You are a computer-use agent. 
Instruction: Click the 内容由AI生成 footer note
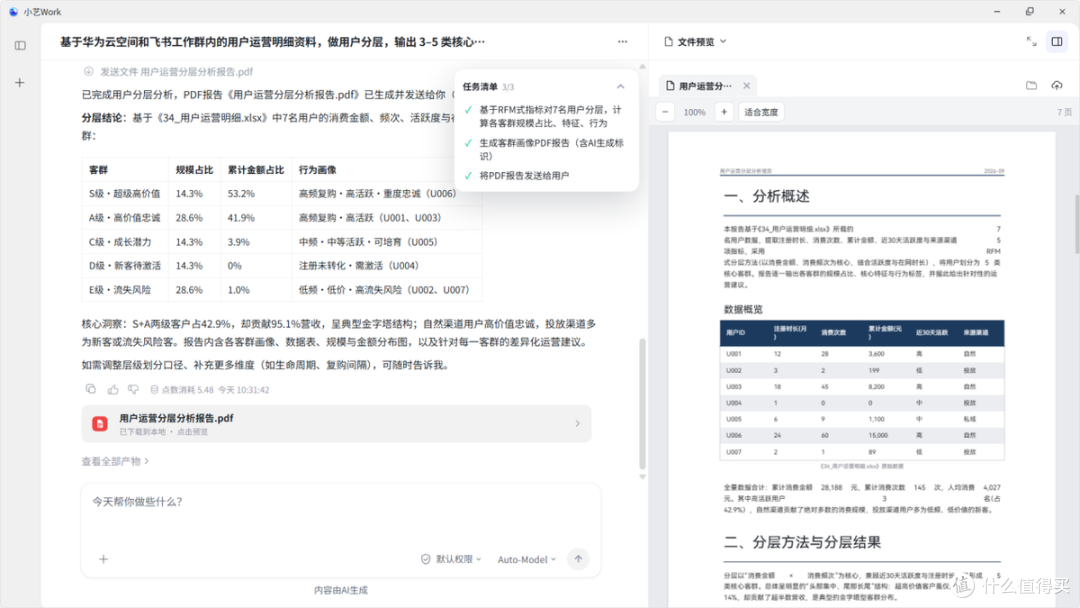(x=341, y=590)
